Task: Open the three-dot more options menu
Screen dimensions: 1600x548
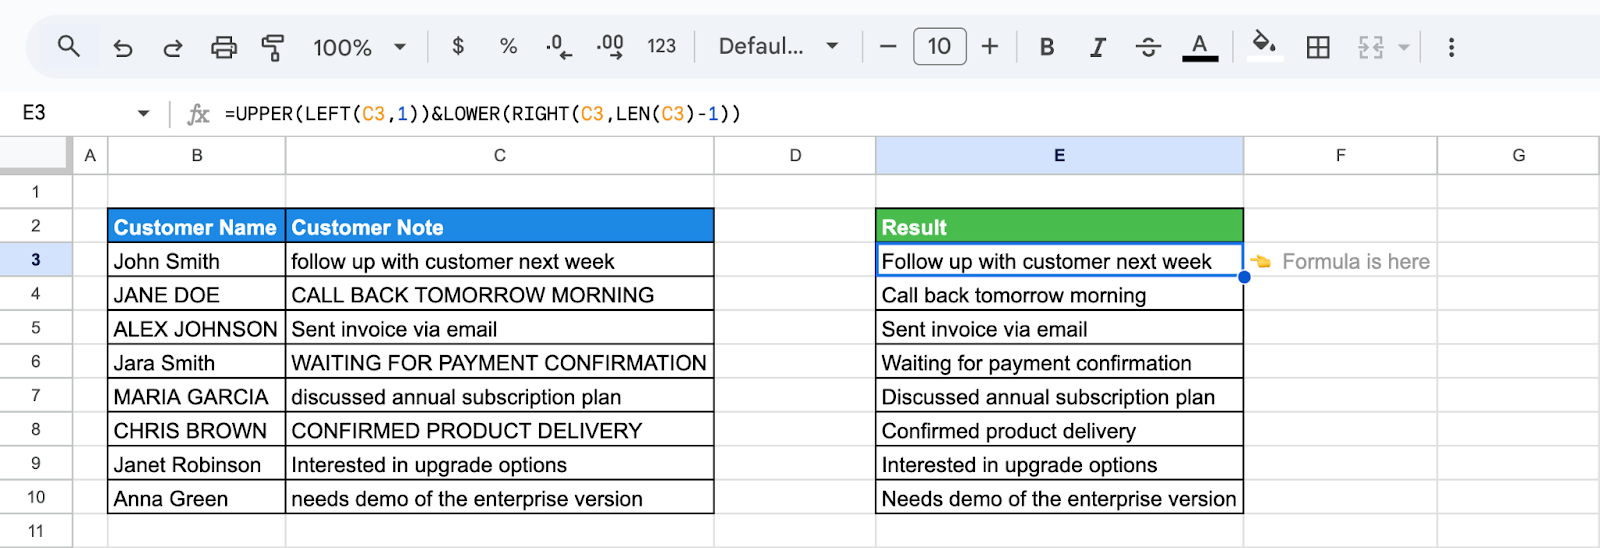Action: click(x=1451, y=47)
